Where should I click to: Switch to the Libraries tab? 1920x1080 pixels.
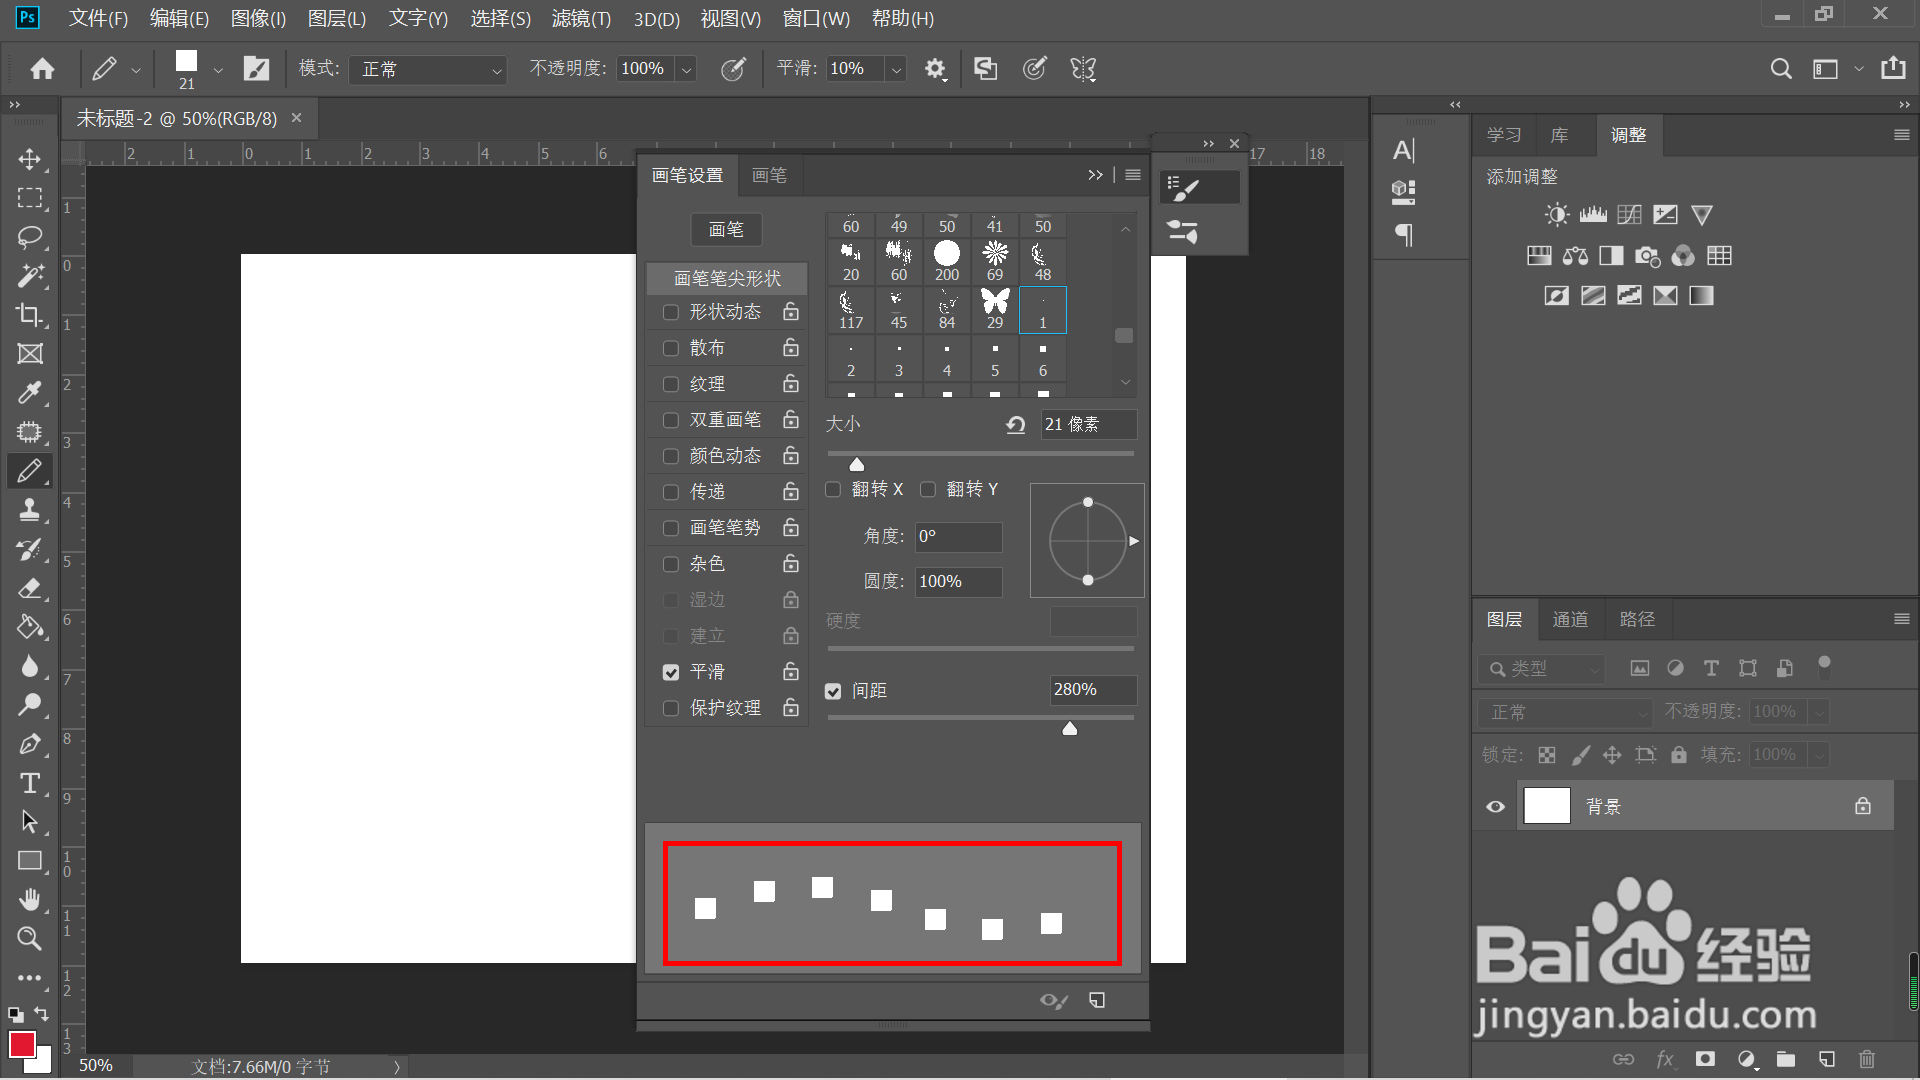(1559, 135)
